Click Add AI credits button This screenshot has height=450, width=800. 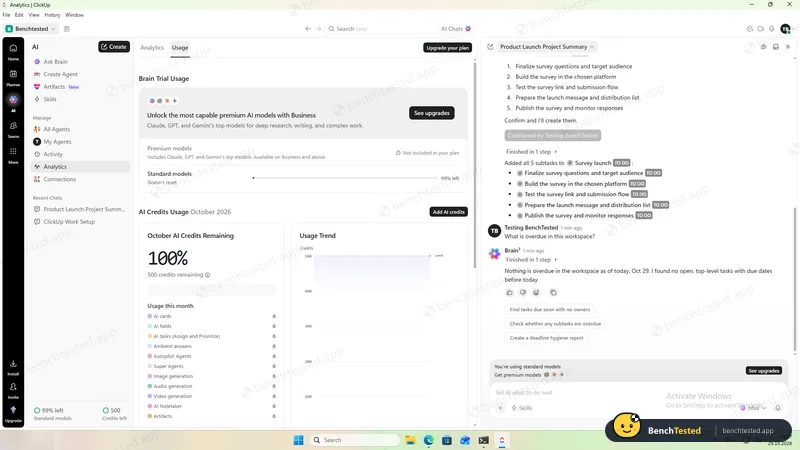tap(448, 212)
